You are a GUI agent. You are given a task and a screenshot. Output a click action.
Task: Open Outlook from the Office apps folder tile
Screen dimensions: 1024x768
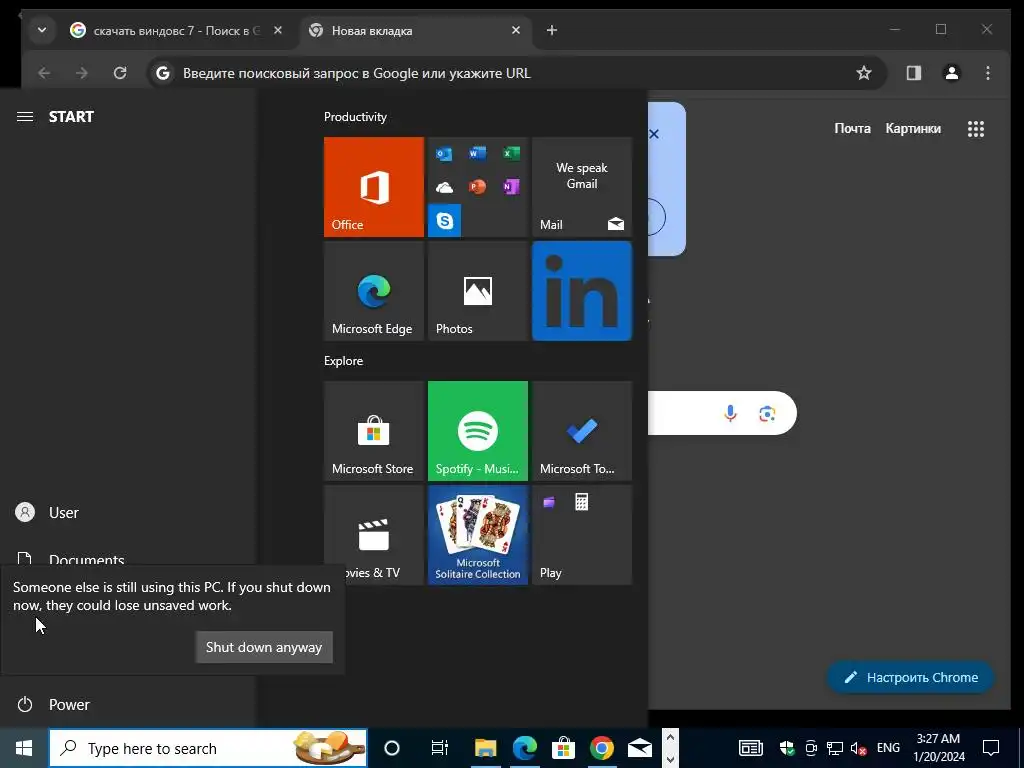click(444, 154)
